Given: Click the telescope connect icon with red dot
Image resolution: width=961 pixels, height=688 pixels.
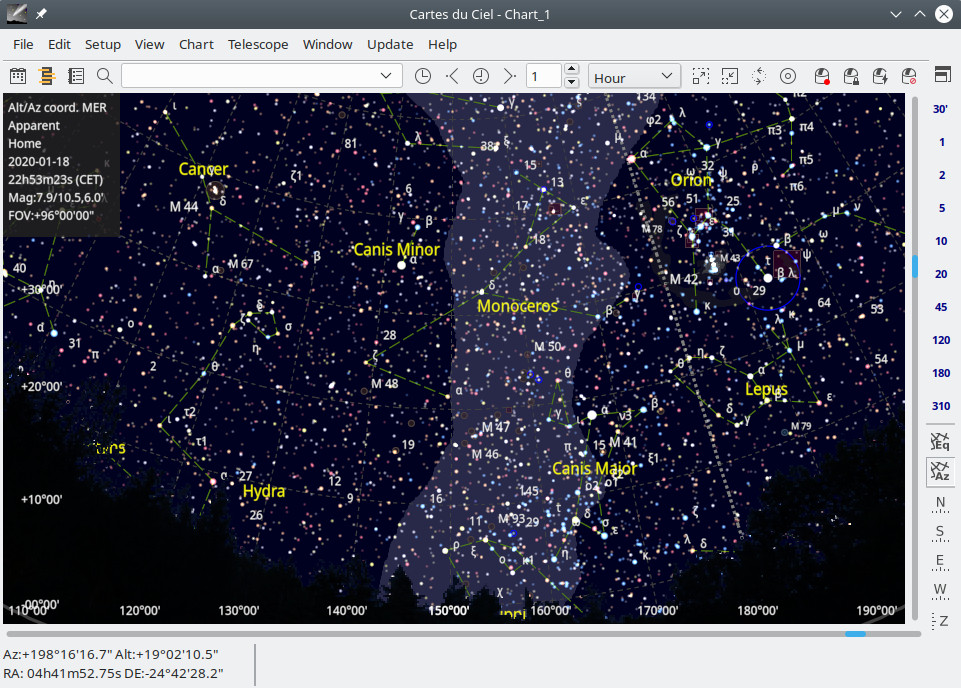Looking at the screenshot, I should coord(821,76).
